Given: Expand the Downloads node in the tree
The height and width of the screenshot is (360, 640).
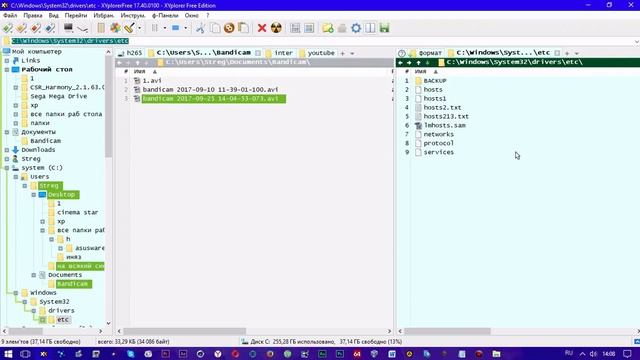Looking at the screenshot, I should pyautogui.click(x=7, y=150).
